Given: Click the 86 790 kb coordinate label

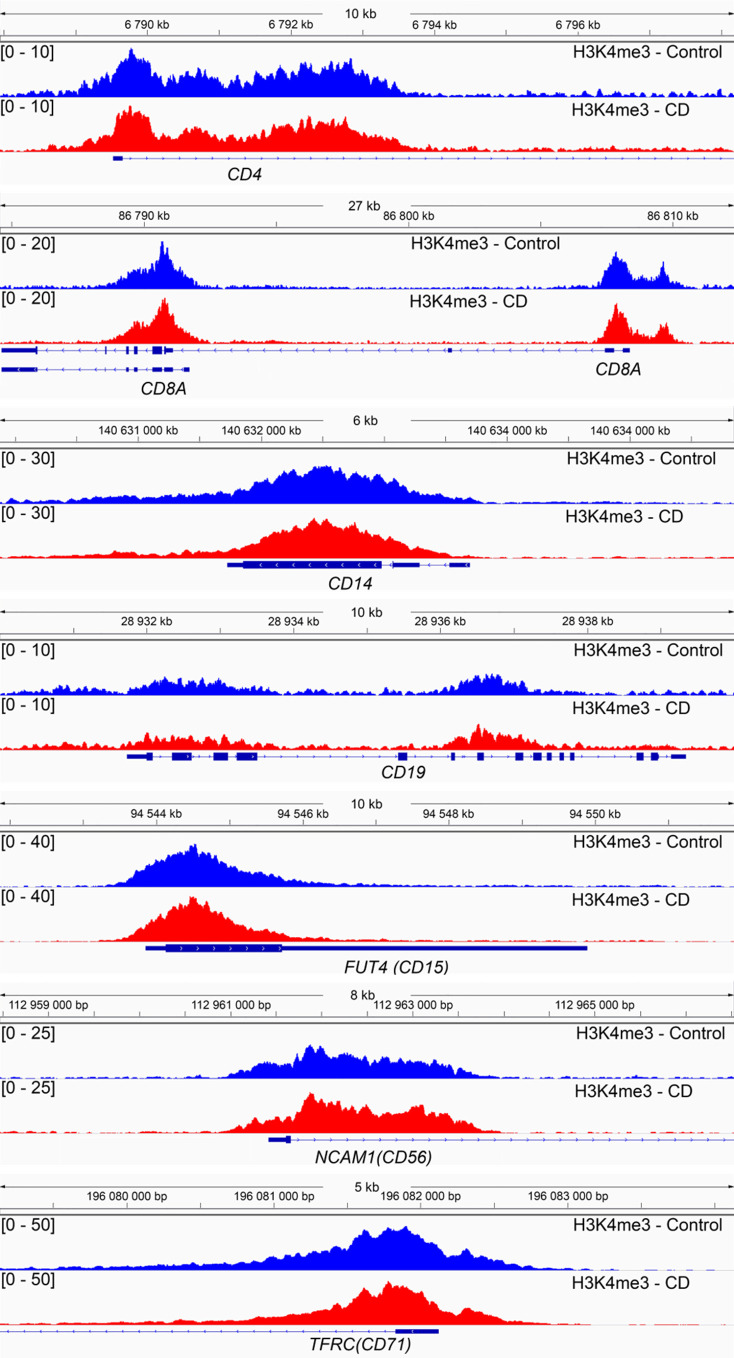Looking at the screenshot, I should coord(143,215).
